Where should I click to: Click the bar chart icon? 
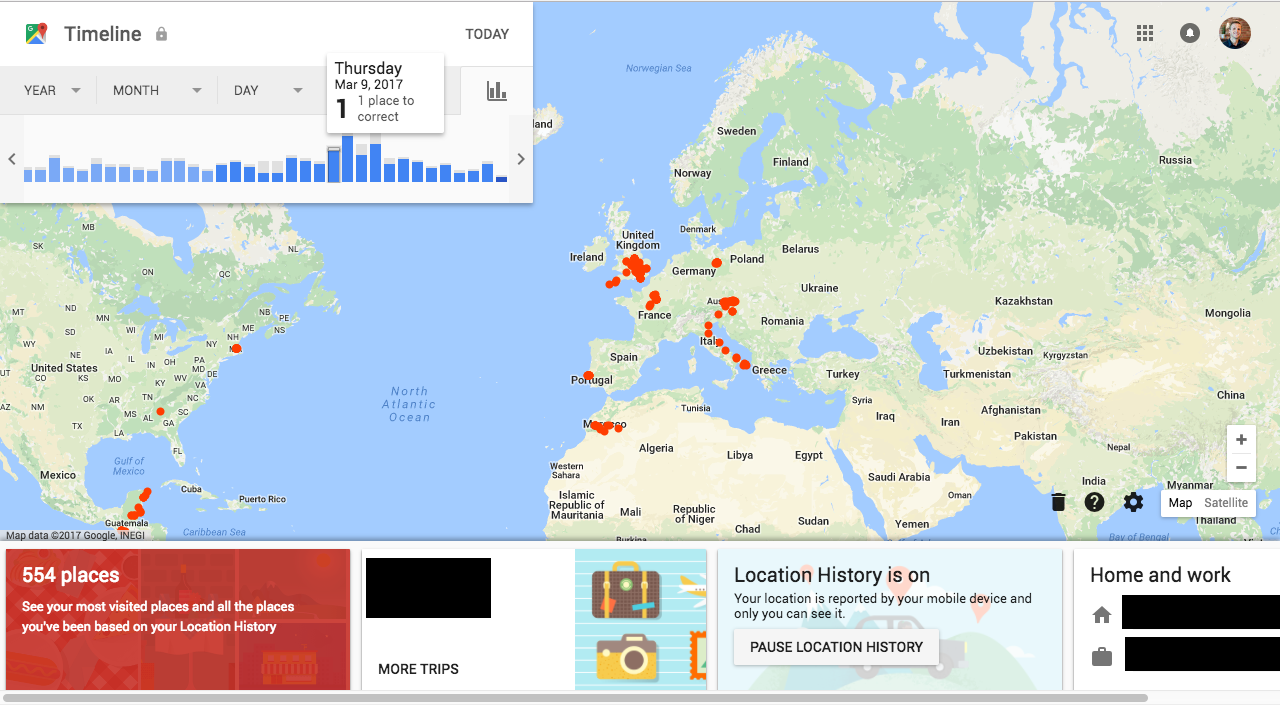point(497,91)
